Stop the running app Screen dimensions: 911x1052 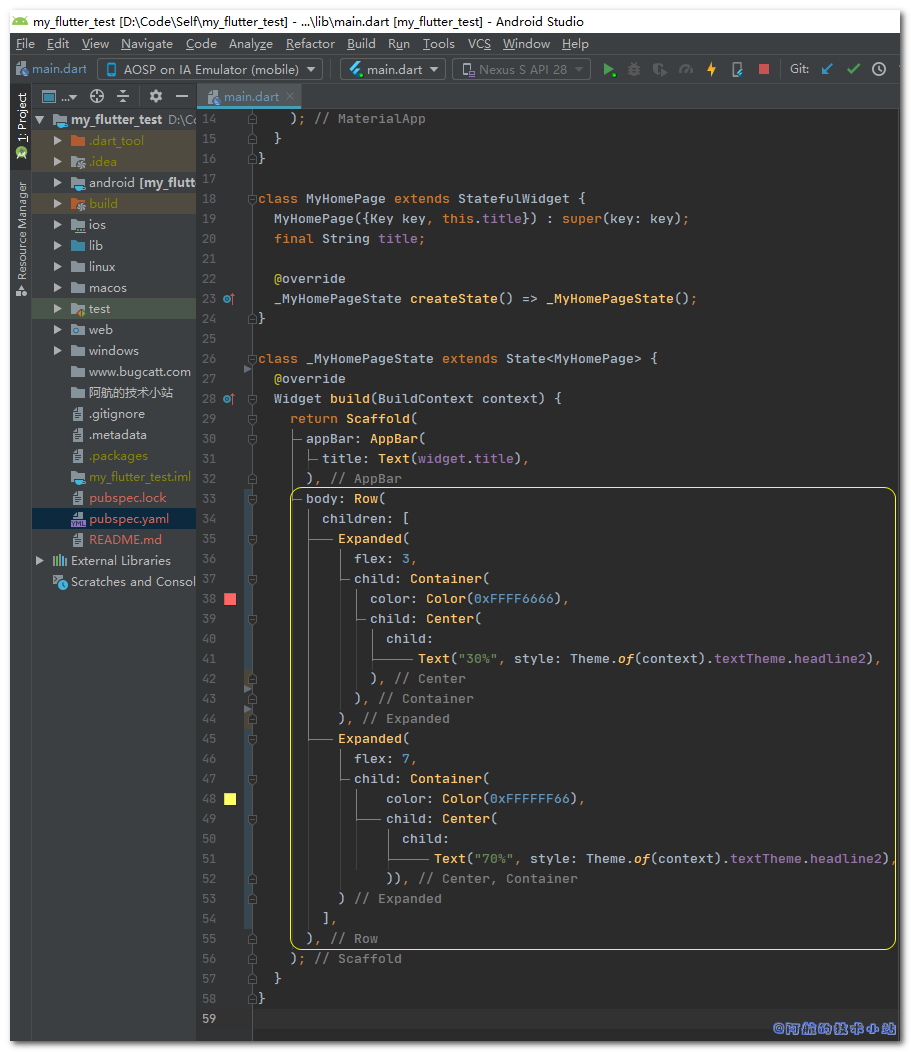click(x=764, y=69)
